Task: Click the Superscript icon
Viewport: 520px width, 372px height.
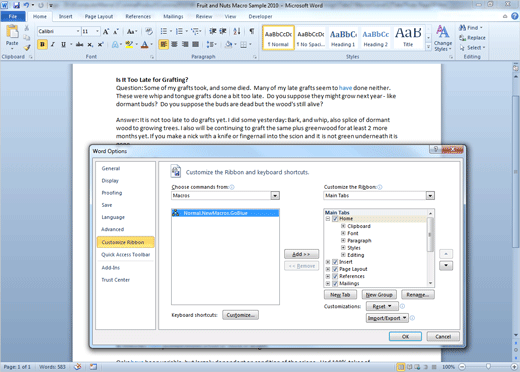Action: (100, 44)
